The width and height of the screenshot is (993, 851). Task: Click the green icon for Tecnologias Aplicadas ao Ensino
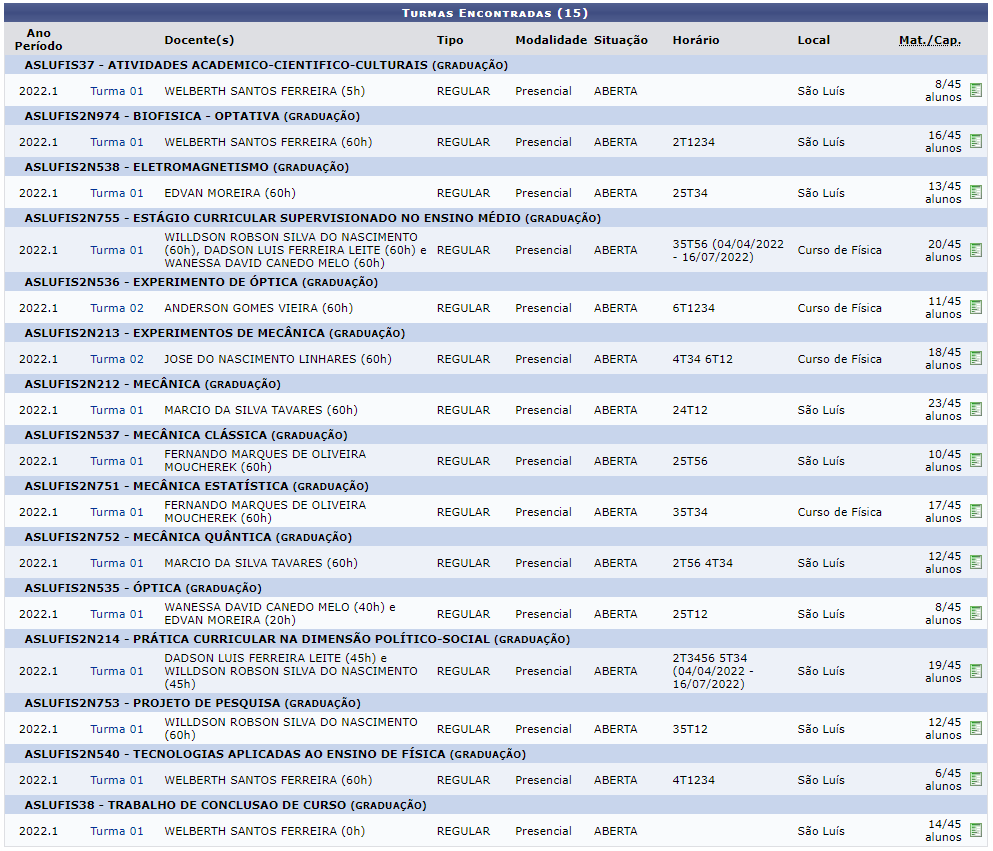point(976,780)
